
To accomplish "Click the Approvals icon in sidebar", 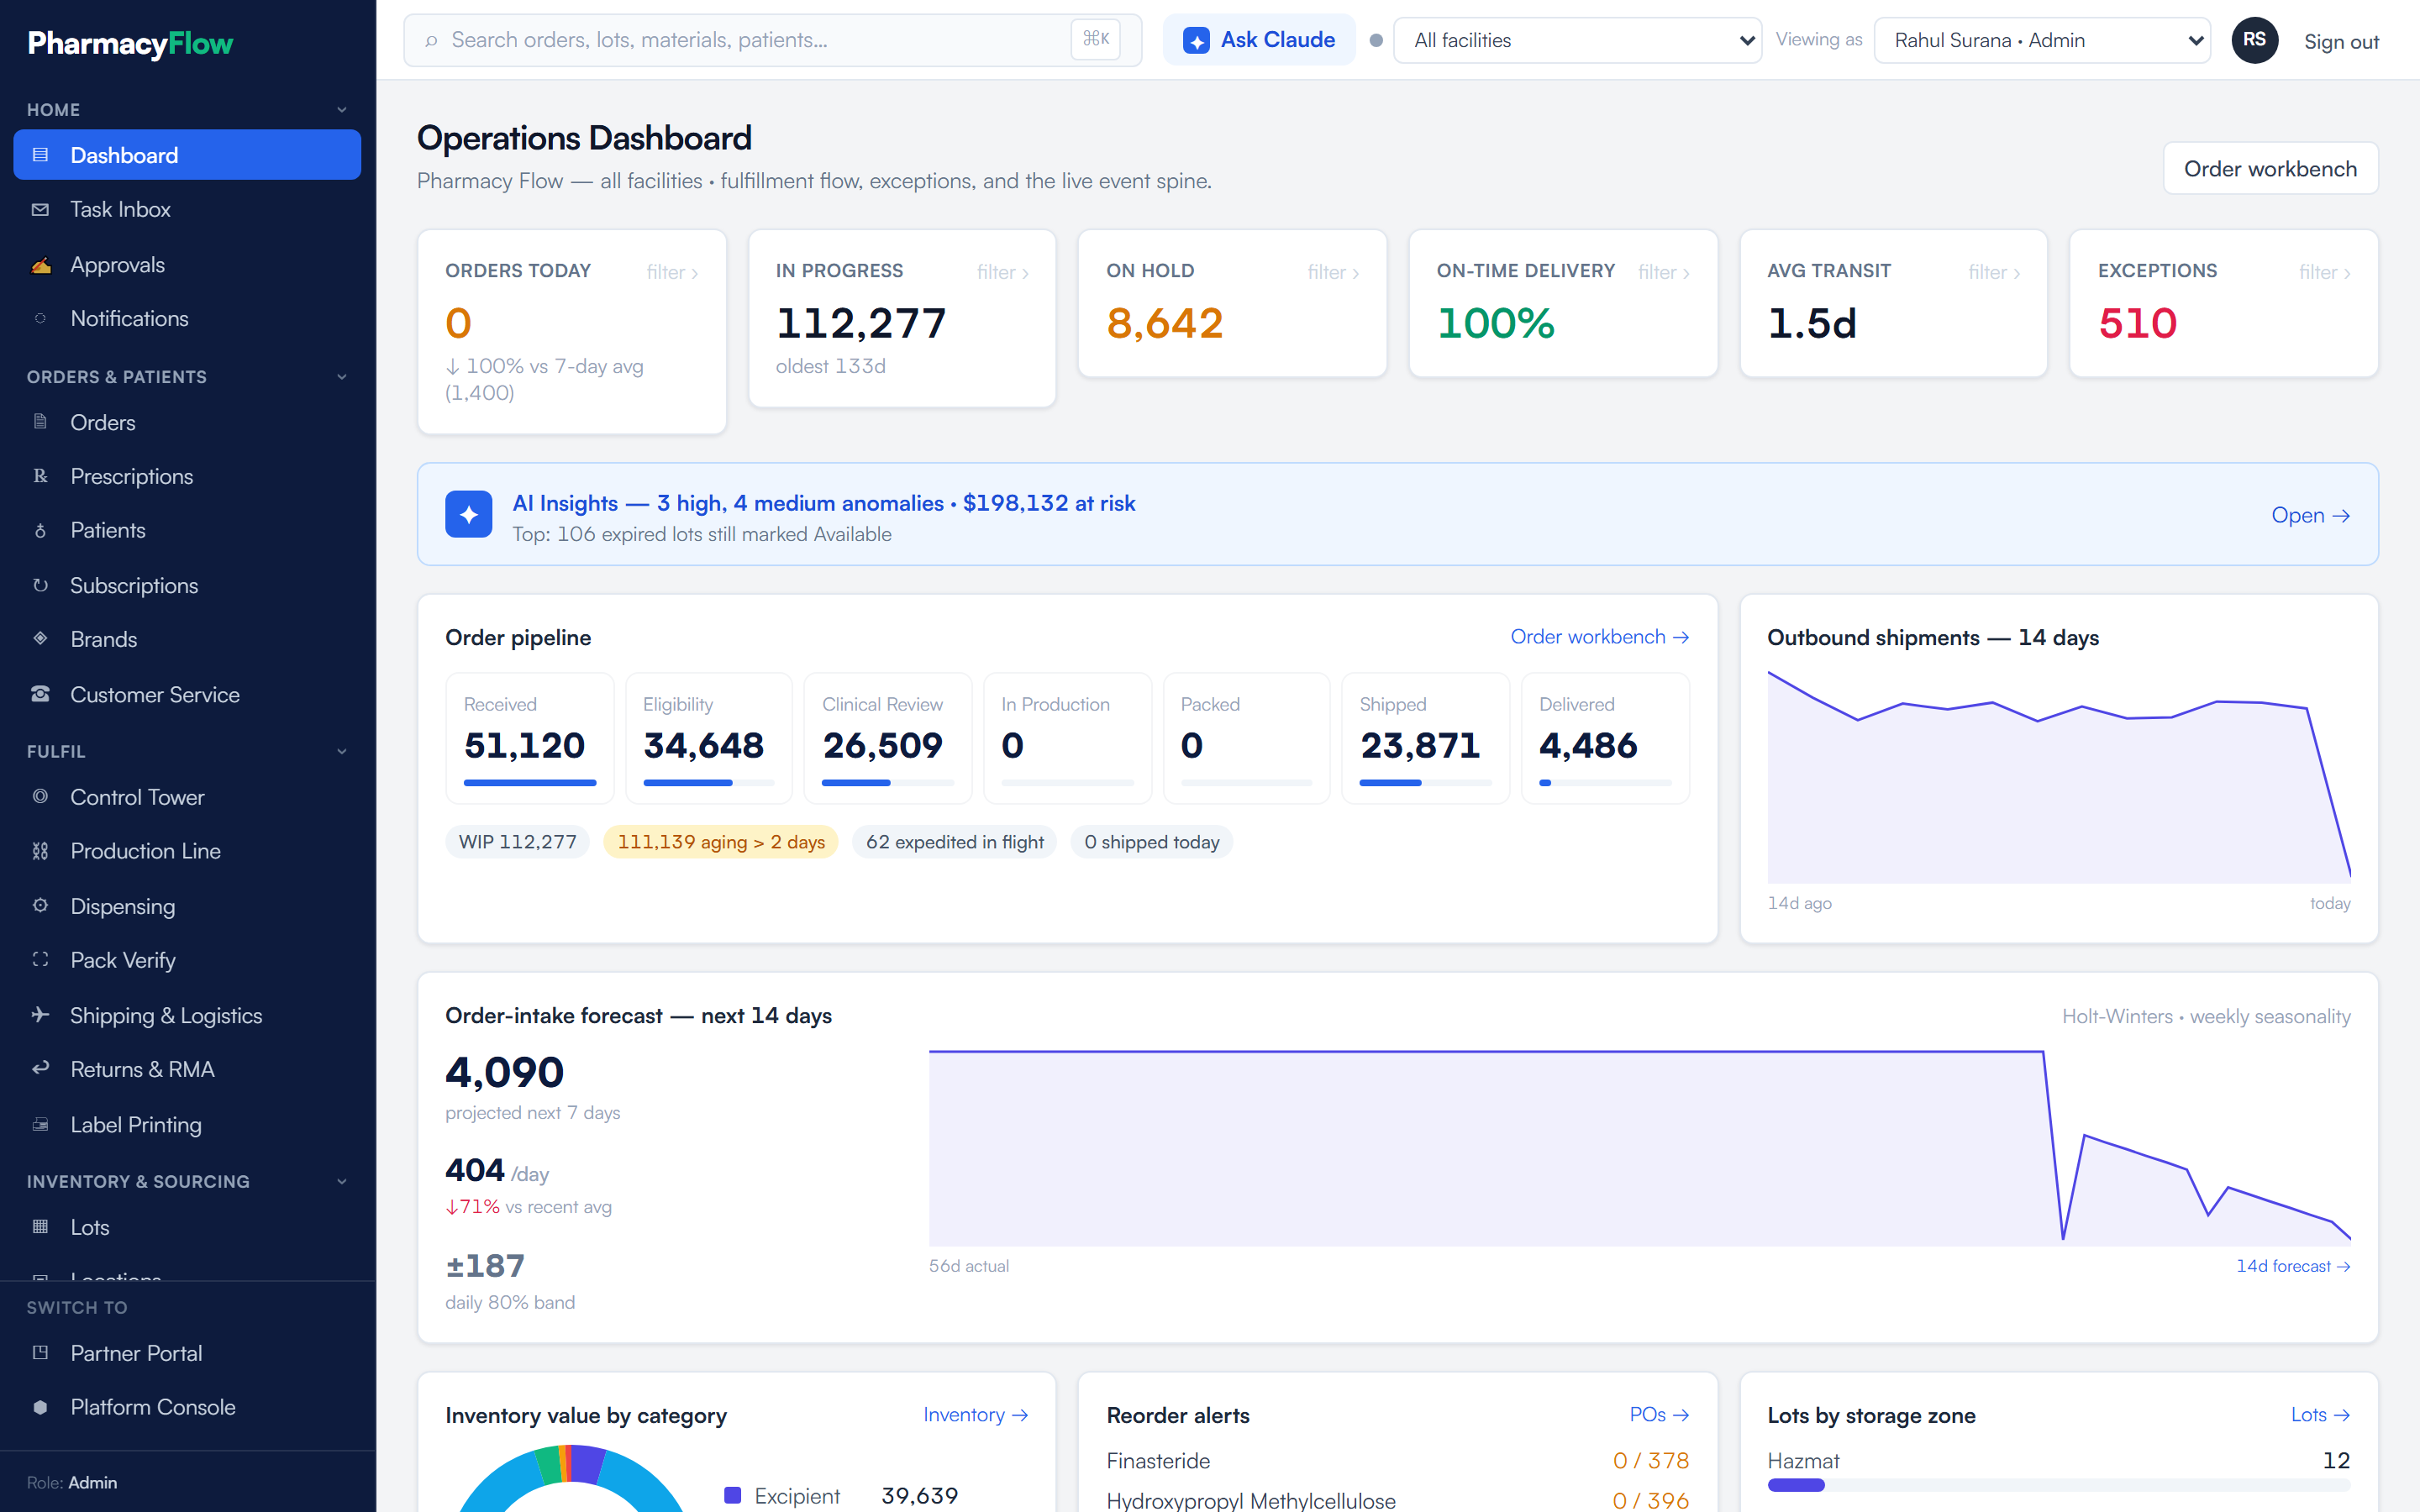I will pos(40,265).
